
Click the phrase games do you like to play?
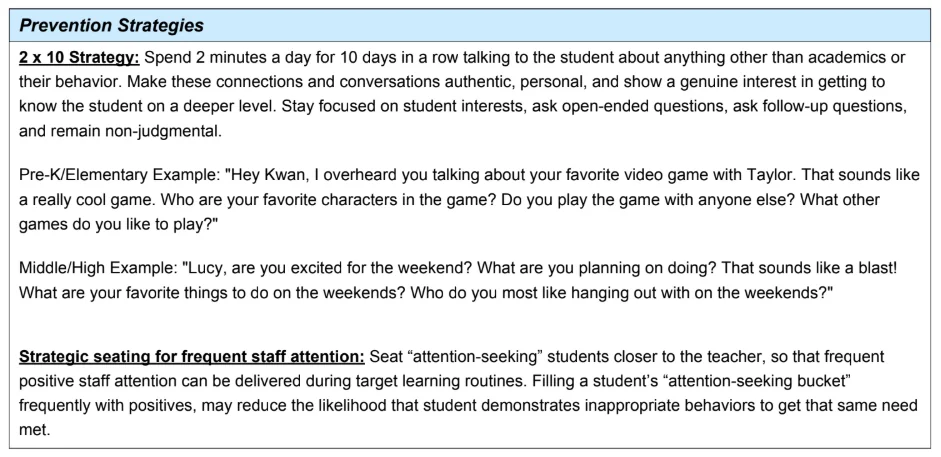coord(119,224)
